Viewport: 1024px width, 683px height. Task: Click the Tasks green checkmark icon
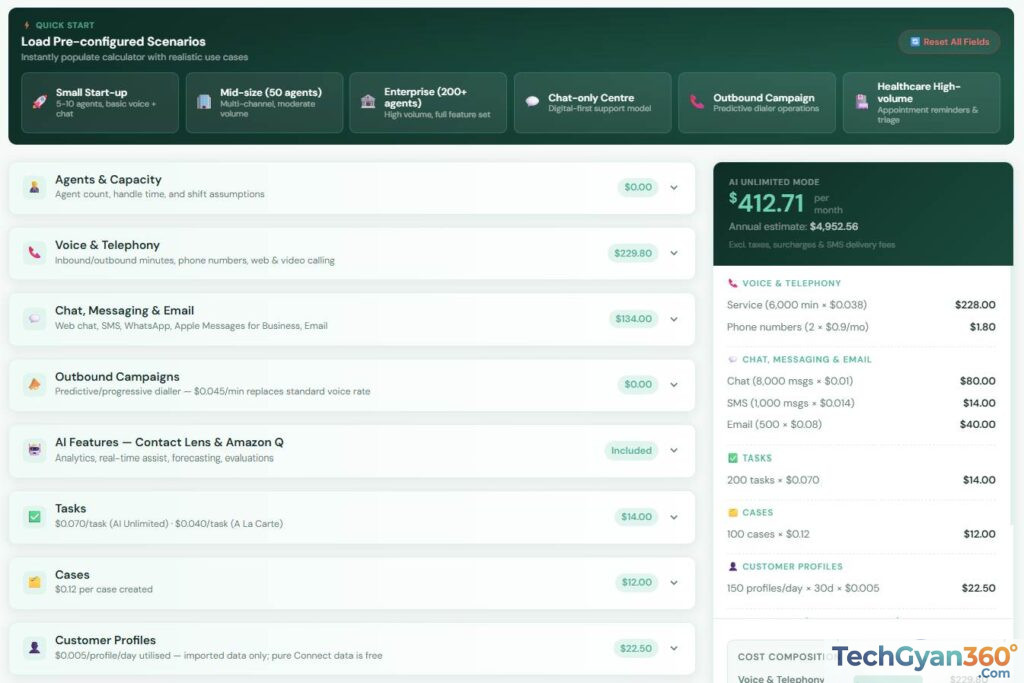tap(35, 516)
